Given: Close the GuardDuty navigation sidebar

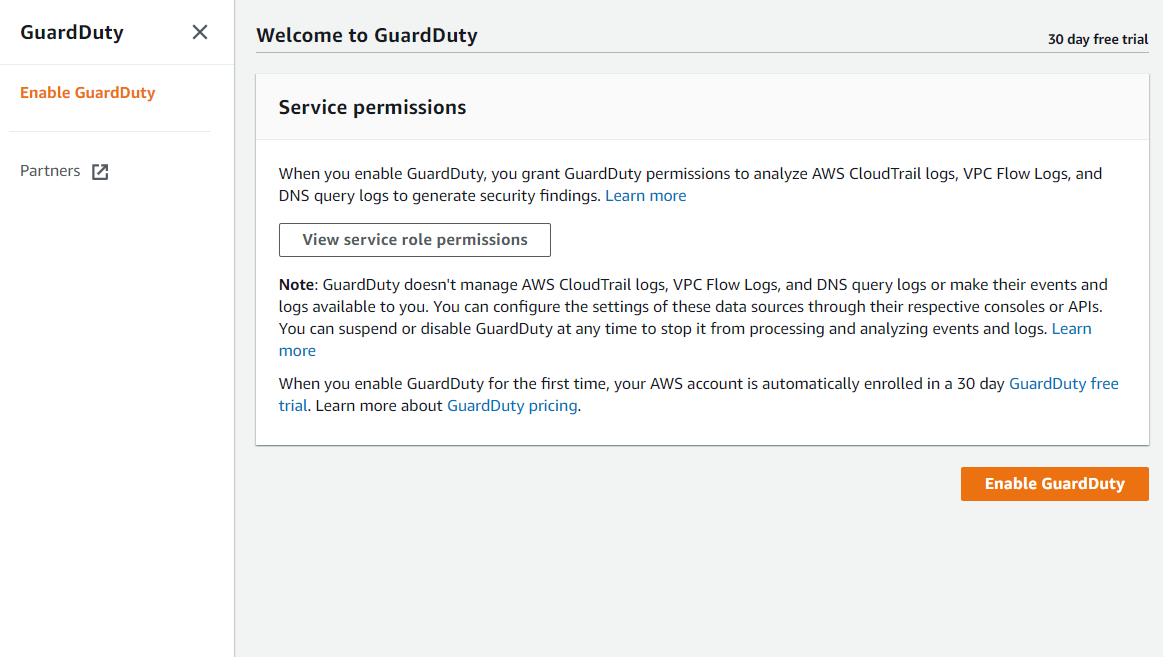Looking at the screenshot, I should (200, 32).
